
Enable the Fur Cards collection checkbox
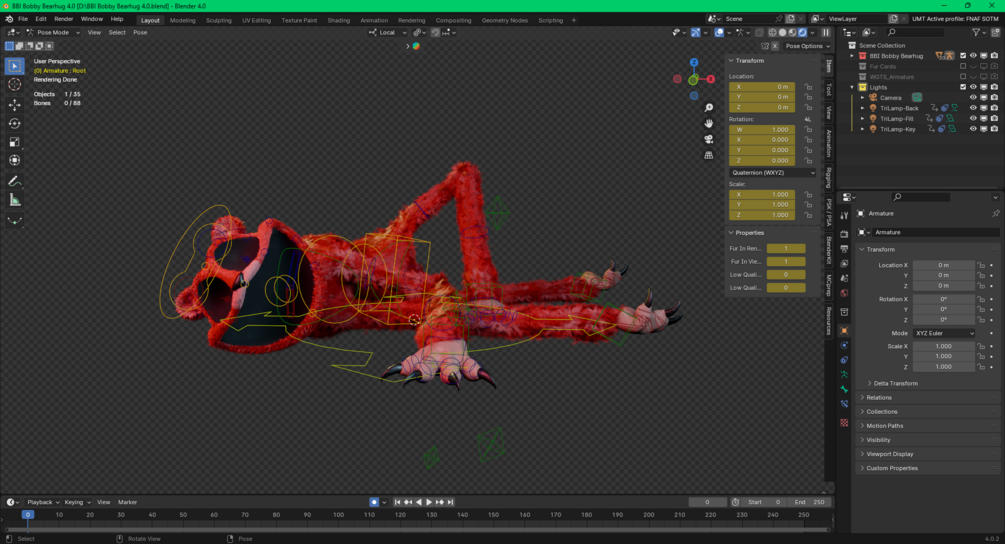[963, 66]
